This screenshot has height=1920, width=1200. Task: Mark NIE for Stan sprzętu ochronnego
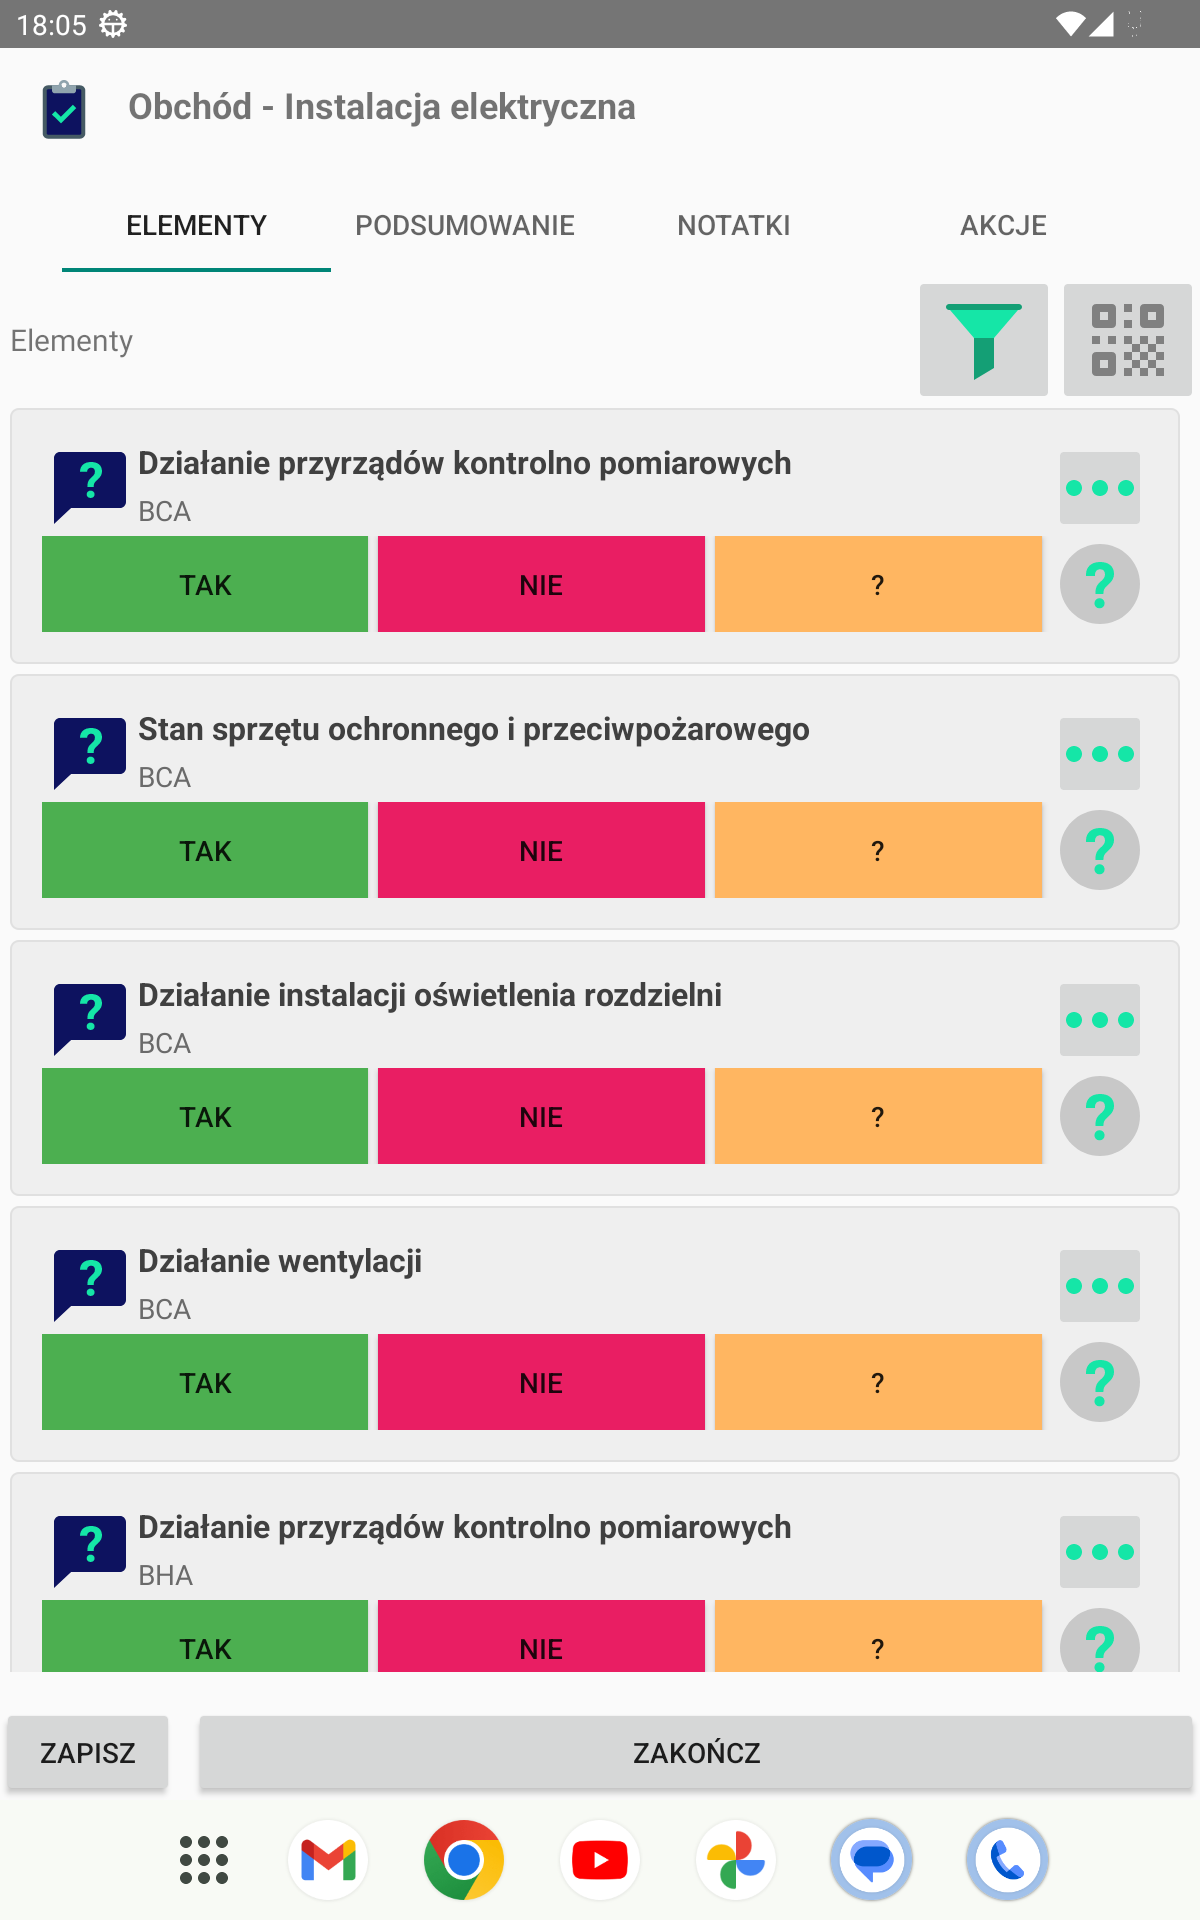541,850
